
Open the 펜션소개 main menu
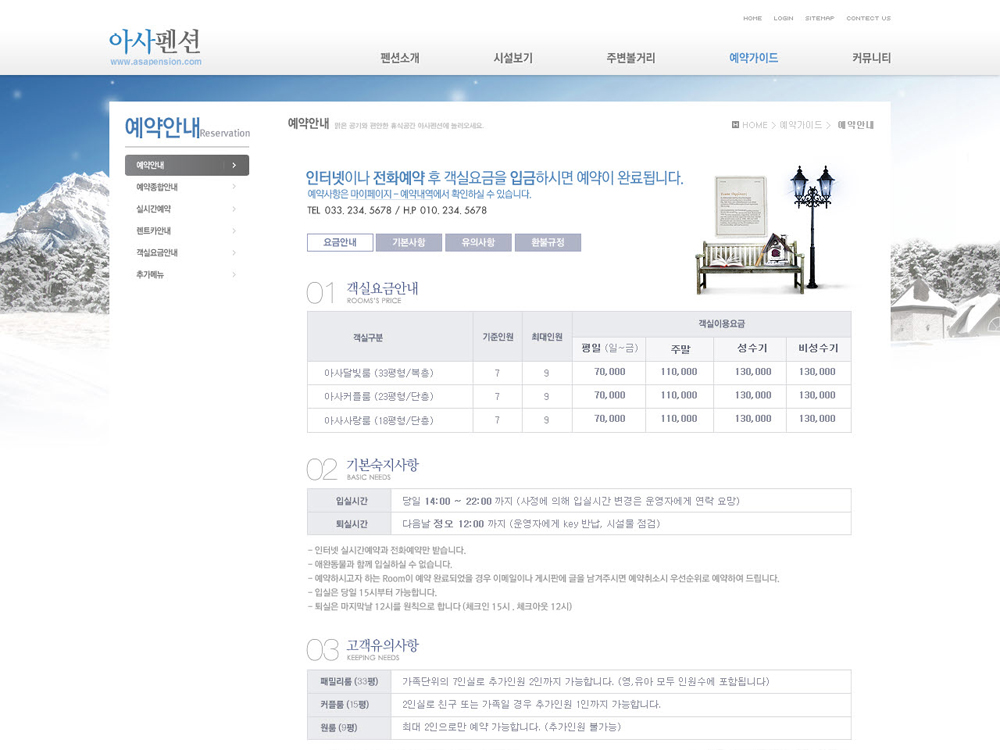(400, 58)
